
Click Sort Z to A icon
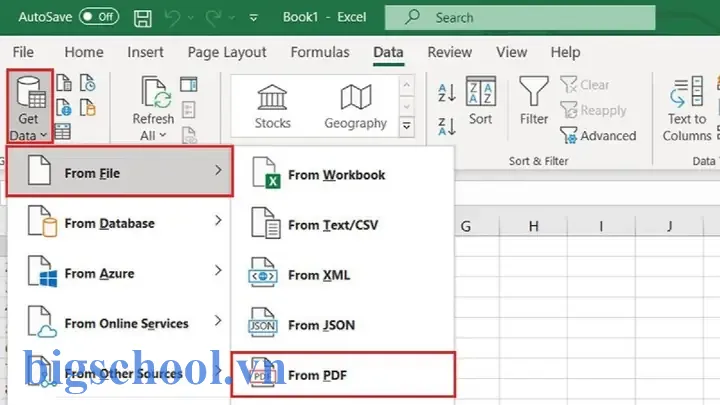447,126
